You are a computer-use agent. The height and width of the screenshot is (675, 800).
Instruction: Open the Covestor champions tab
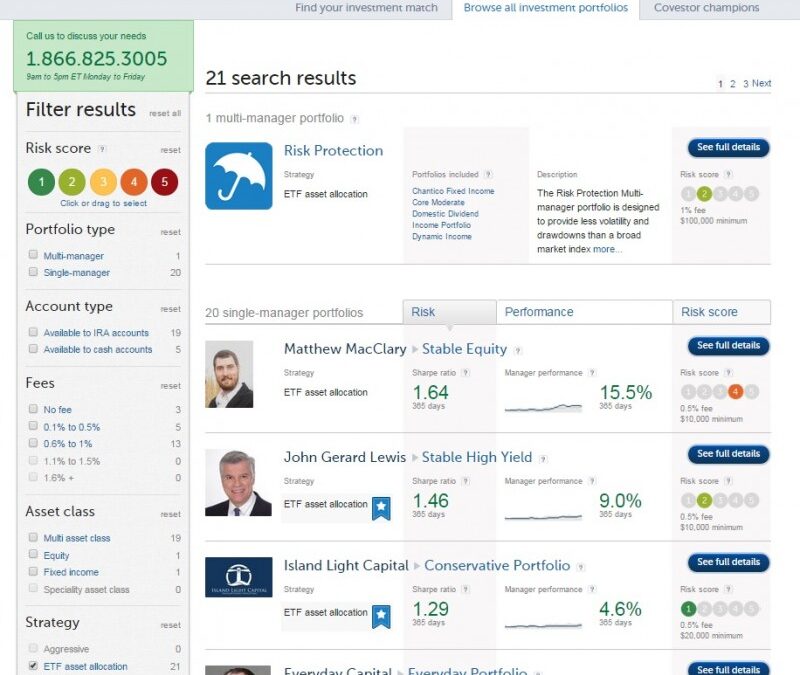[706, 8]
